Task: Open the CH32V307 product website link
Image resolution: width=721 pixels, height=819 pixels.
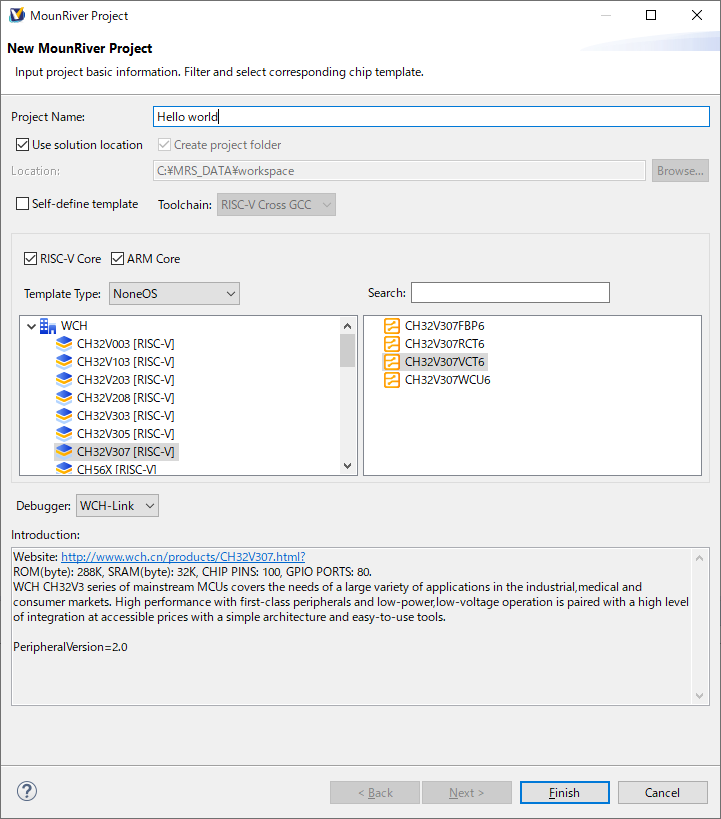Action: [183, 557]
